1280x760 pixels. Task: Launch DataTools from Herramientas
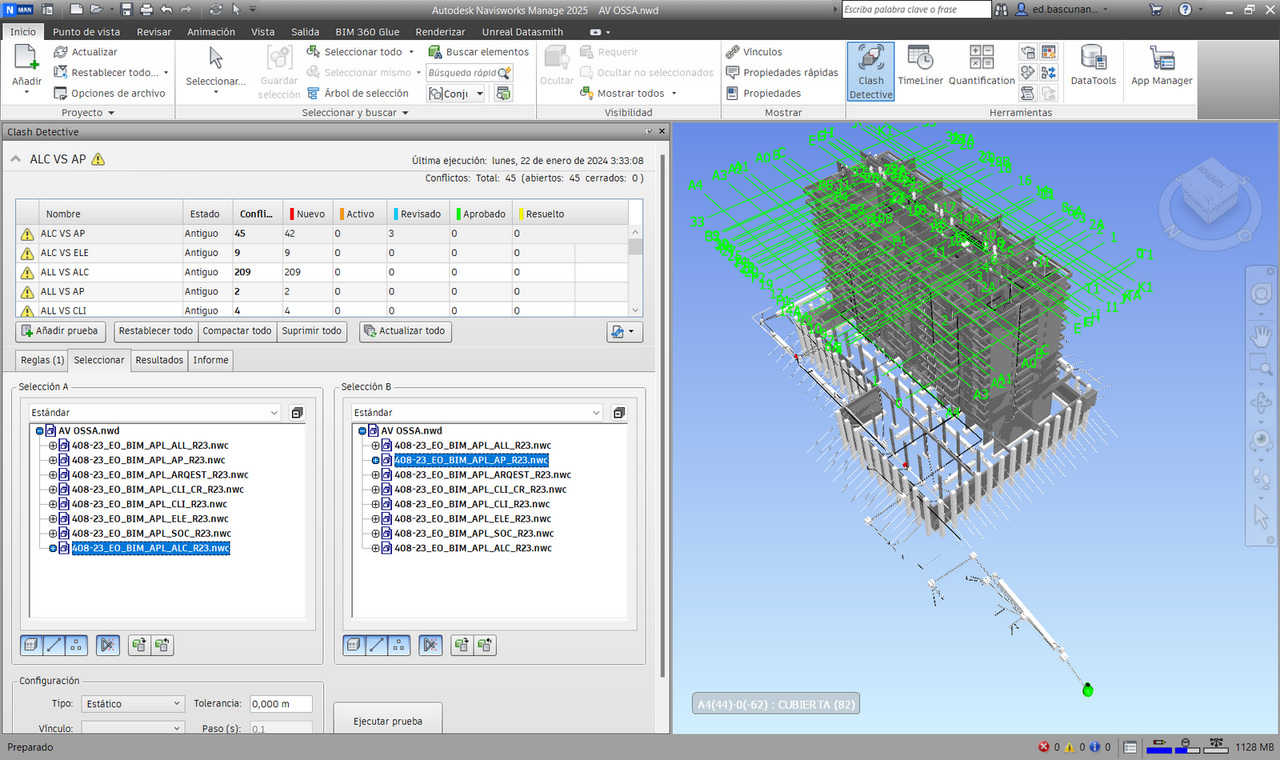pos(1093,66)
